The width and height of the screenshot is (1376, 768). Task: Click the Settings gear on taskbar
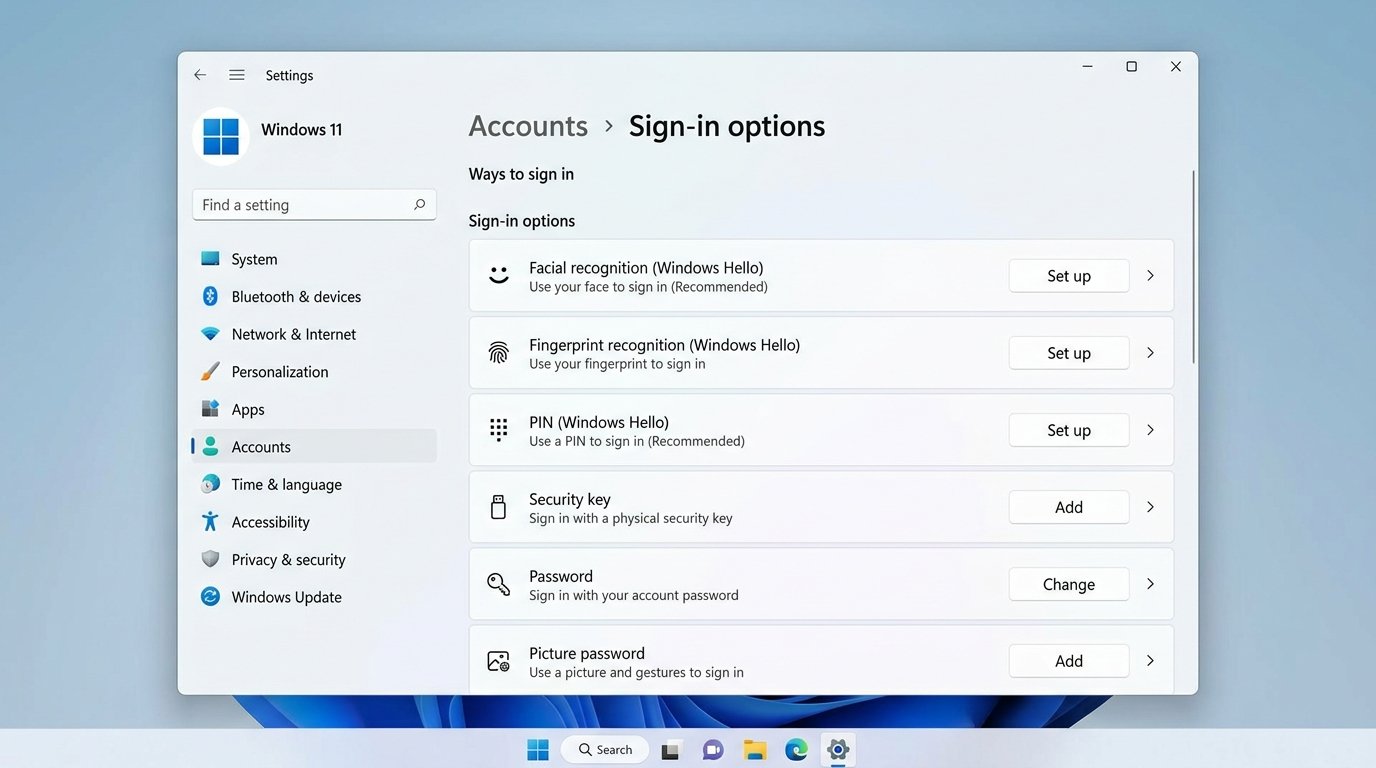[838, 750]
